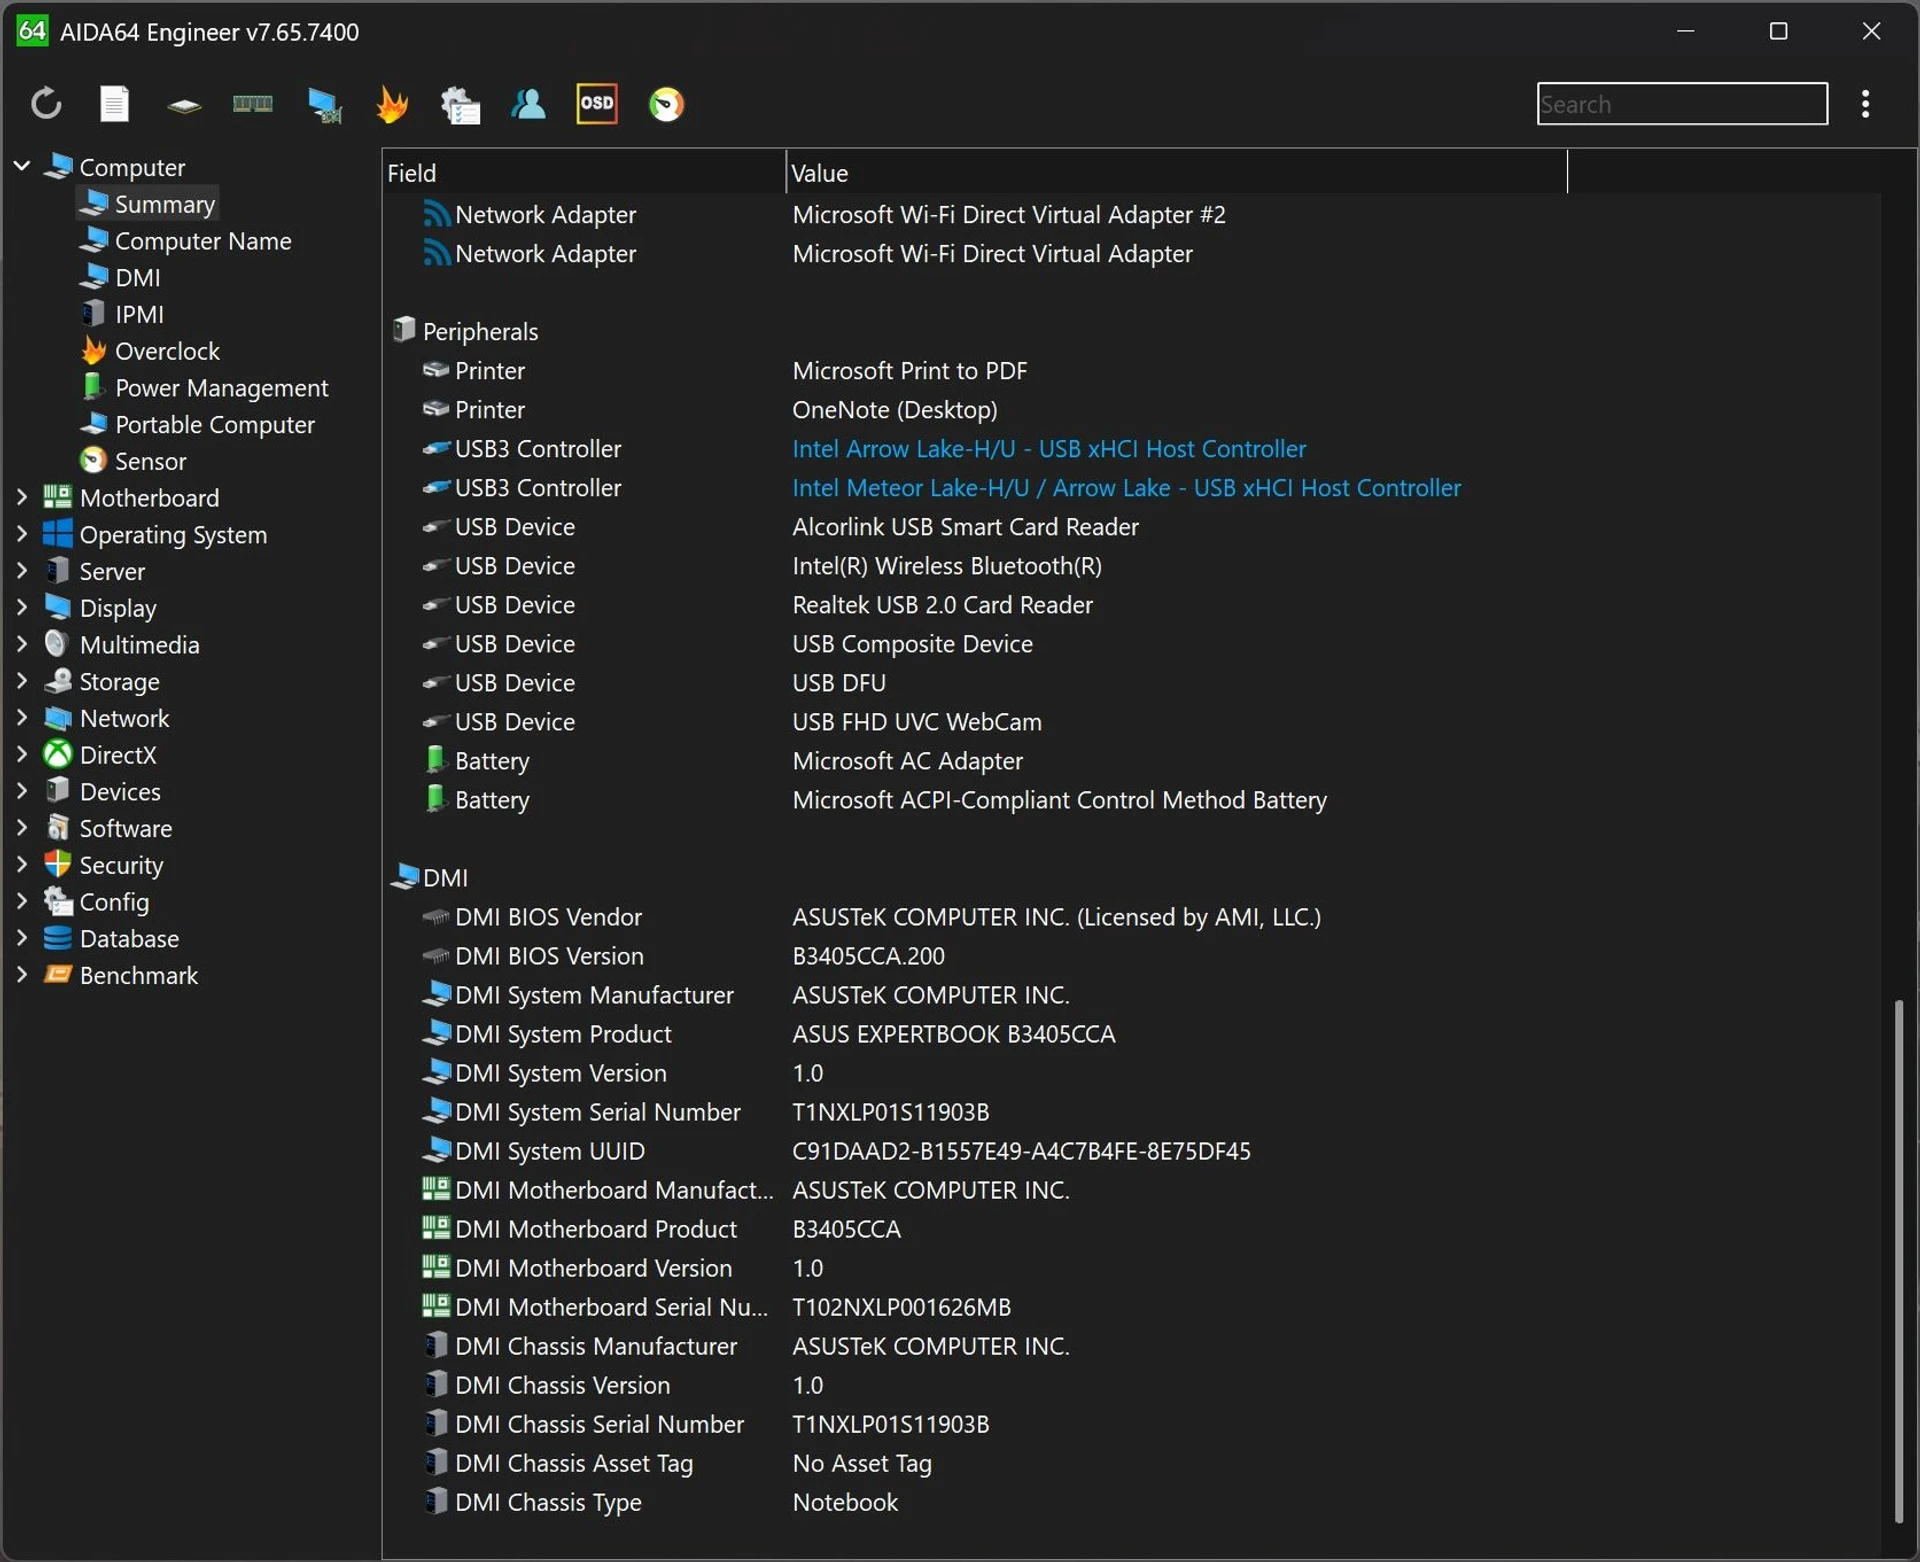The image size is (1920, 1562).
Task: Expand the Operating System node
Action: (22, 534)
